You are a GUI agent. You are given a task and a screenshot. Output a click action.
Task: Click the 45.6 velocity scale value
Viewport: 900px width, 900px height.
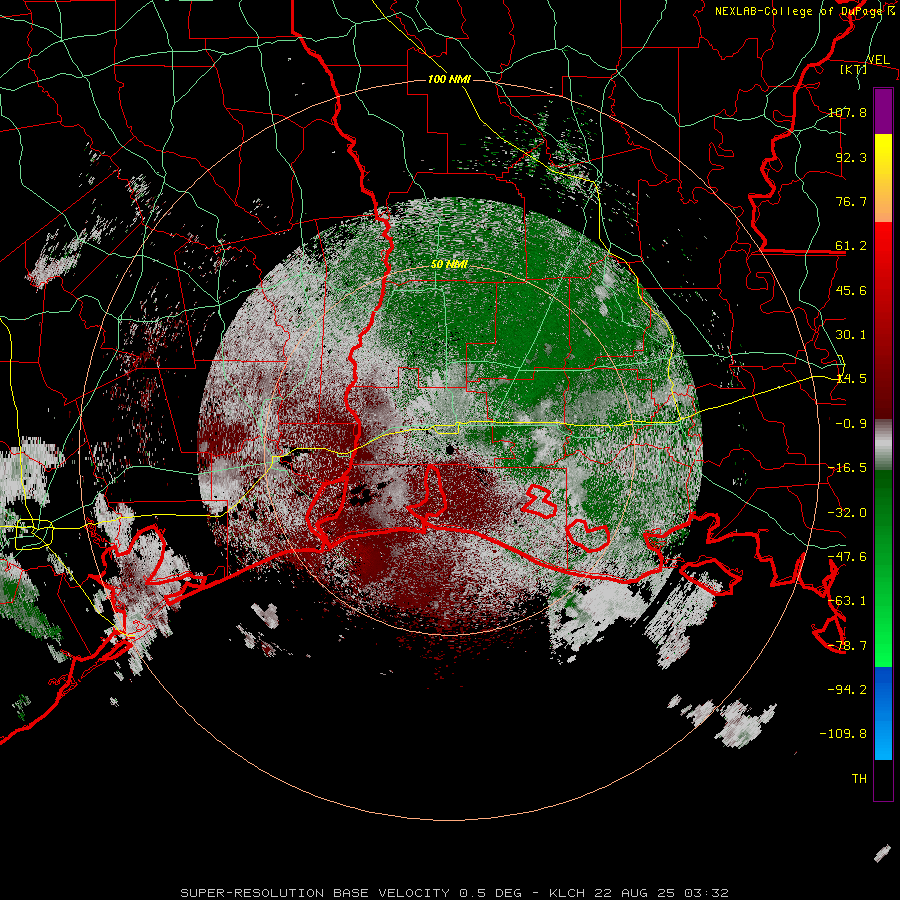point(851,290)
